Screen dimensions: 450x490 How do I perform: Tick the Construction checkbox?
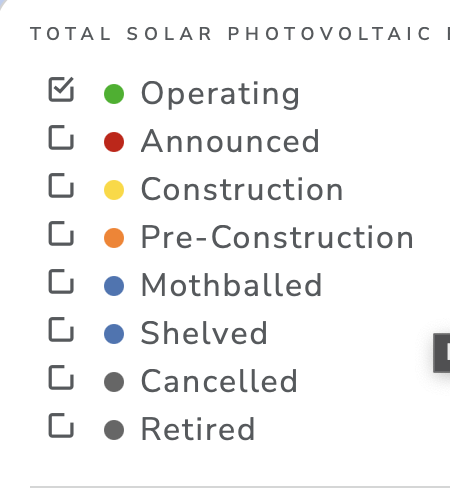point(61,185)
